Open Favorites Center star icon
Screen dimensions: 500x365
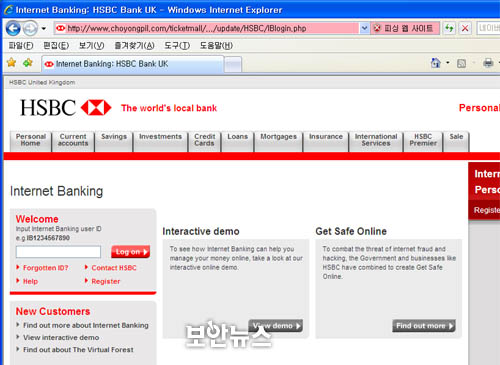(x=11, y=62)
